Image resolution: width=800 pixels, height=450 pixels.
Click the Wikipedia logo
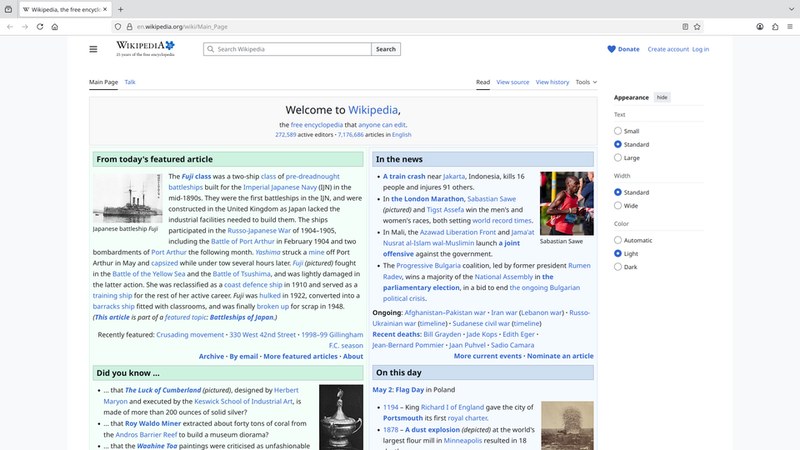pos(145,48)
